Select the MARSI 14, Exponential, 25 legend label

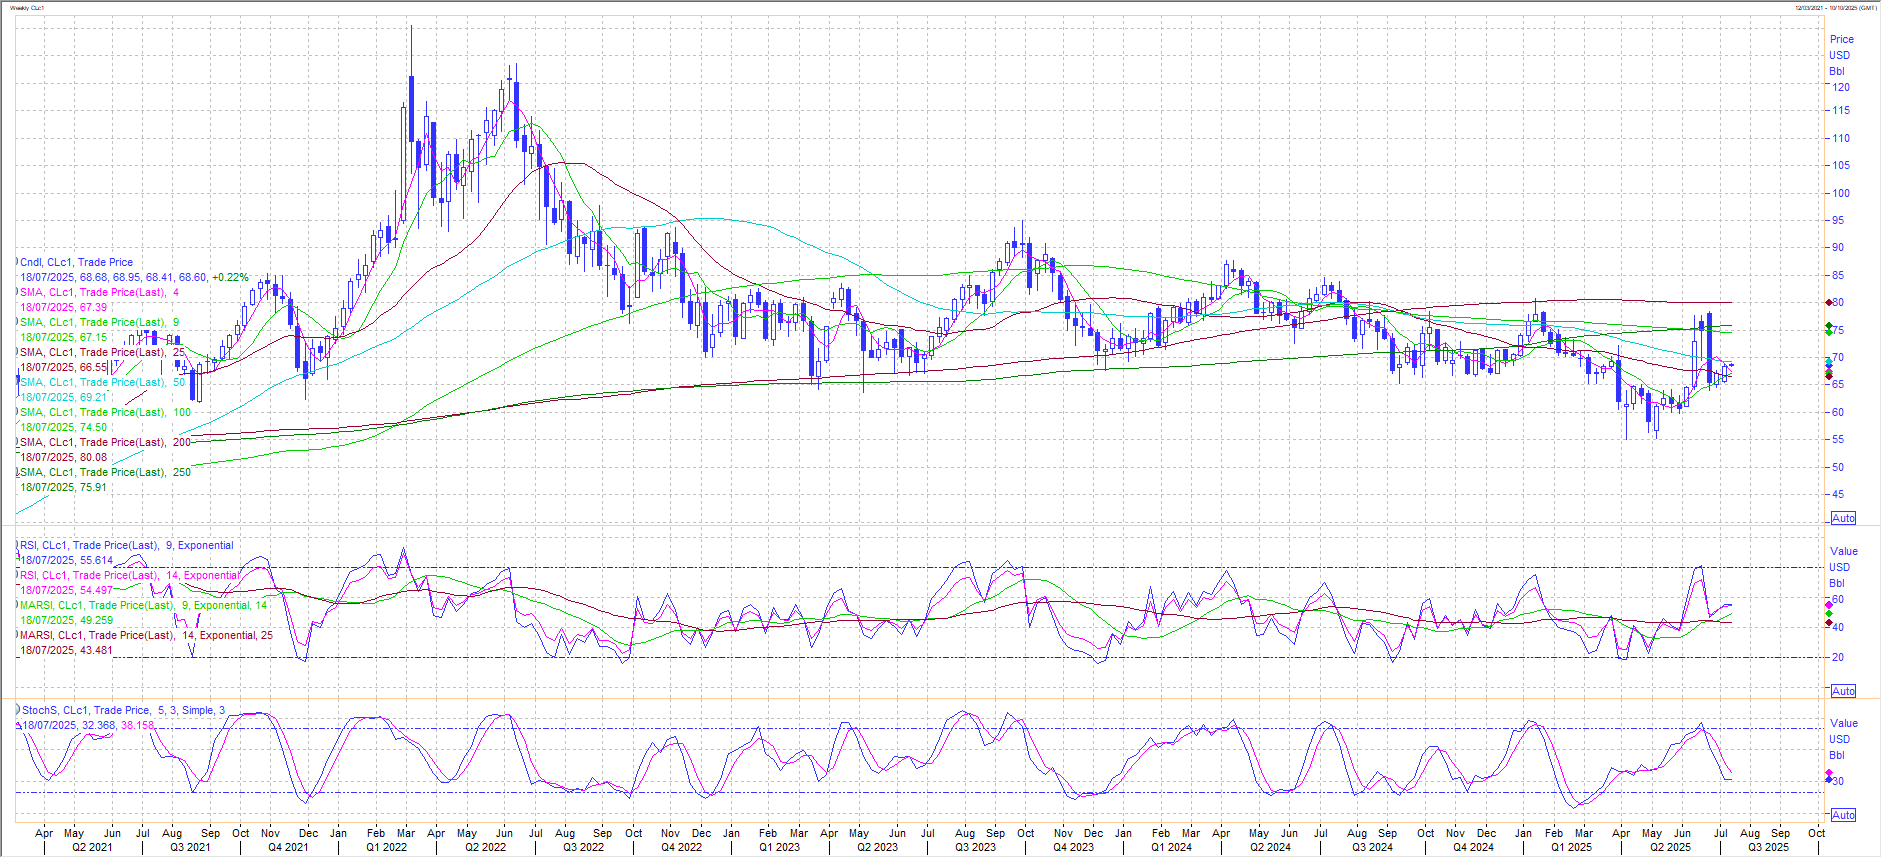[146, 635]
